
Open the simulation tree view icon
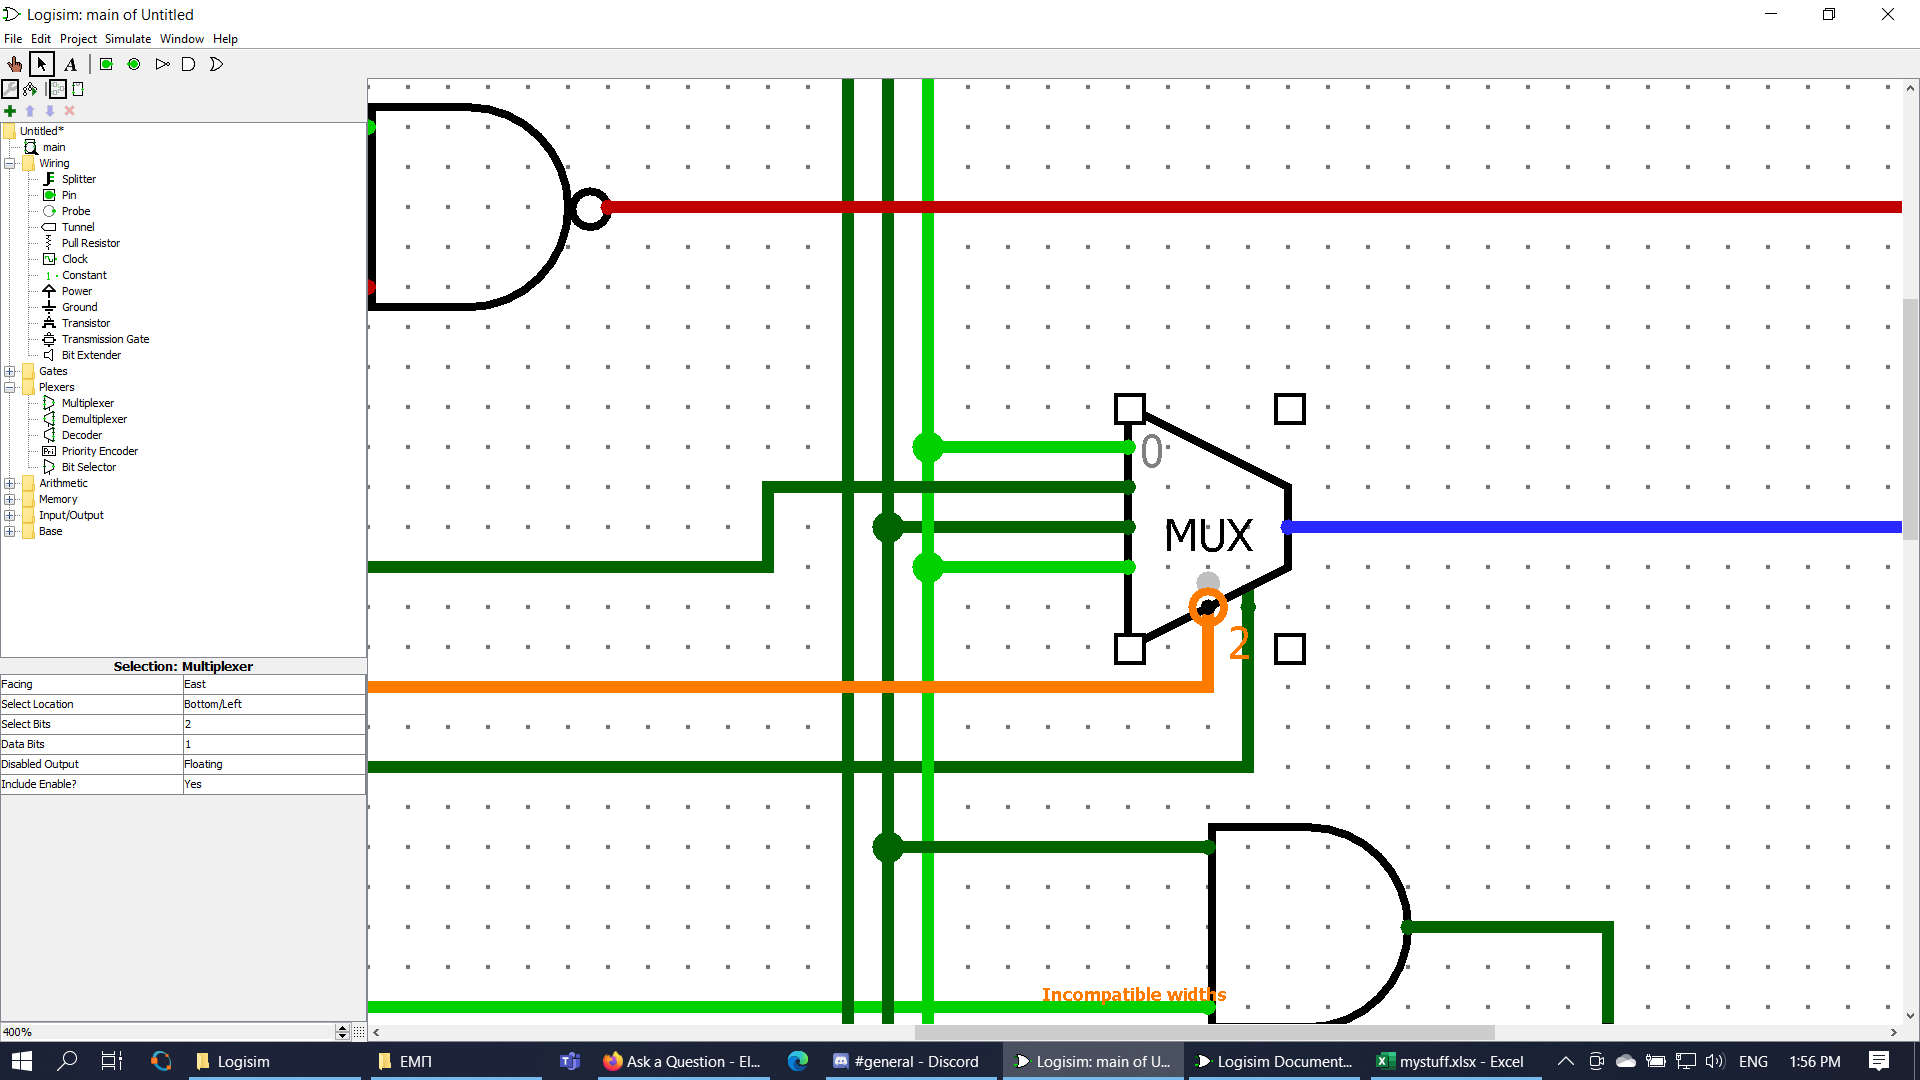point(29,89)
